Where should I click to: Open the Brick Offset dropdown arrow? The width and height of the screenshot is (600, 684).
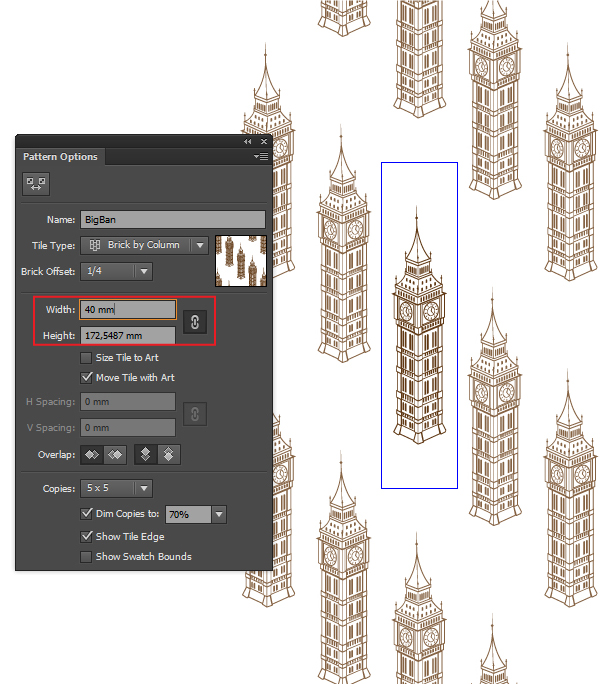tap(144, 271)
